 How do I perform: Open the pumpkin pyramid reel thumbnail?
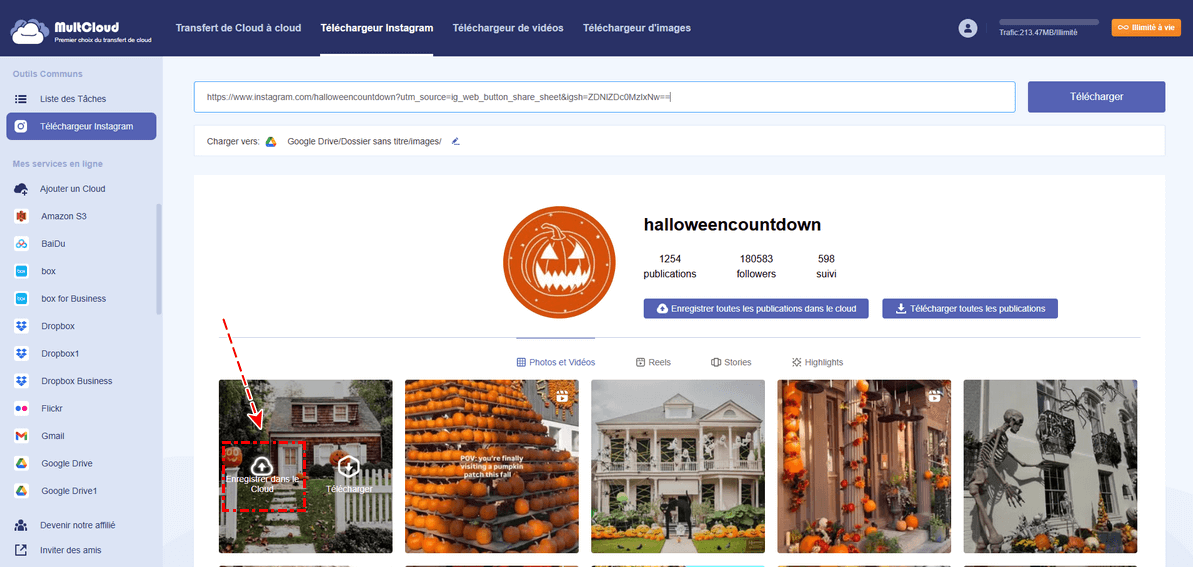point(492,467)
